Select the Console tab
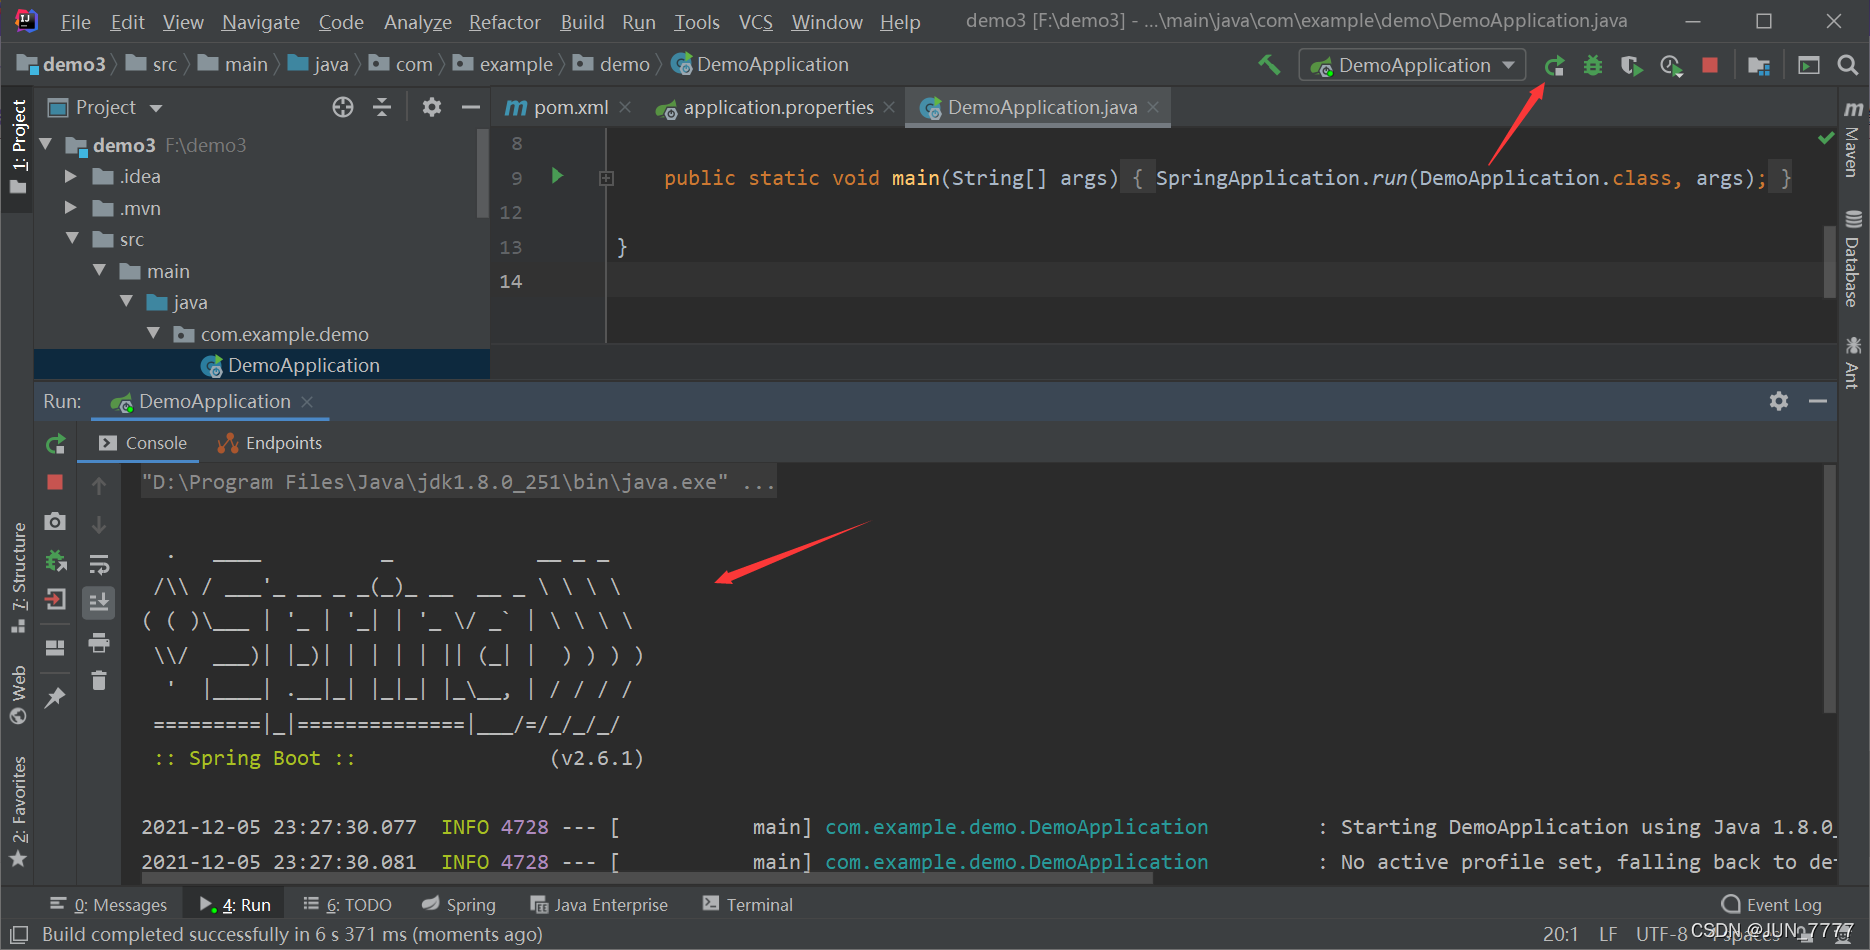This screenshot has width=1870, height=950. pyautogui.click(x=142, y=443)
